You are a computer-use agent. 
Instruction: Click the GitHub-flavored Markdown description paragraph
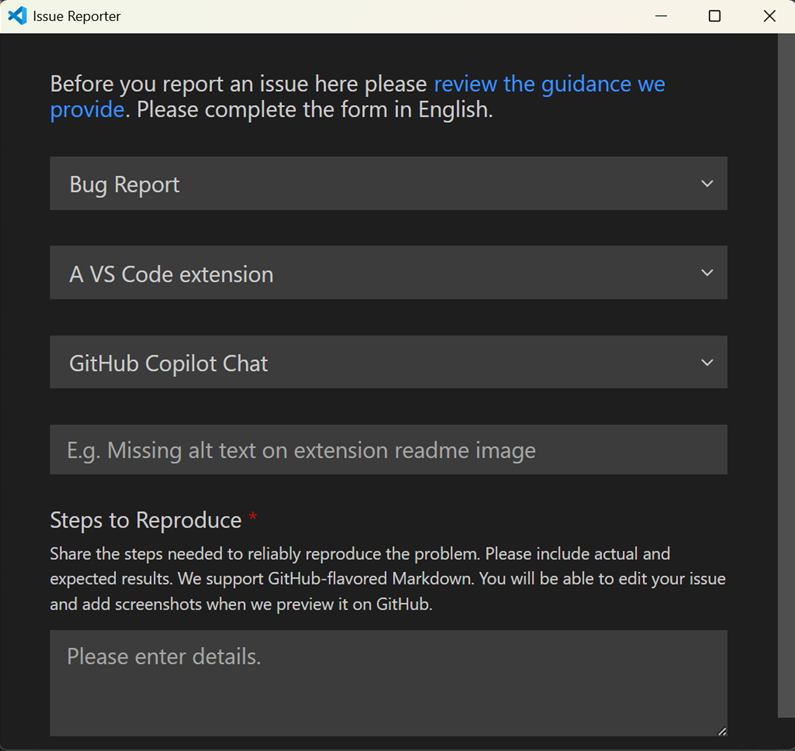tap(388, 579)
